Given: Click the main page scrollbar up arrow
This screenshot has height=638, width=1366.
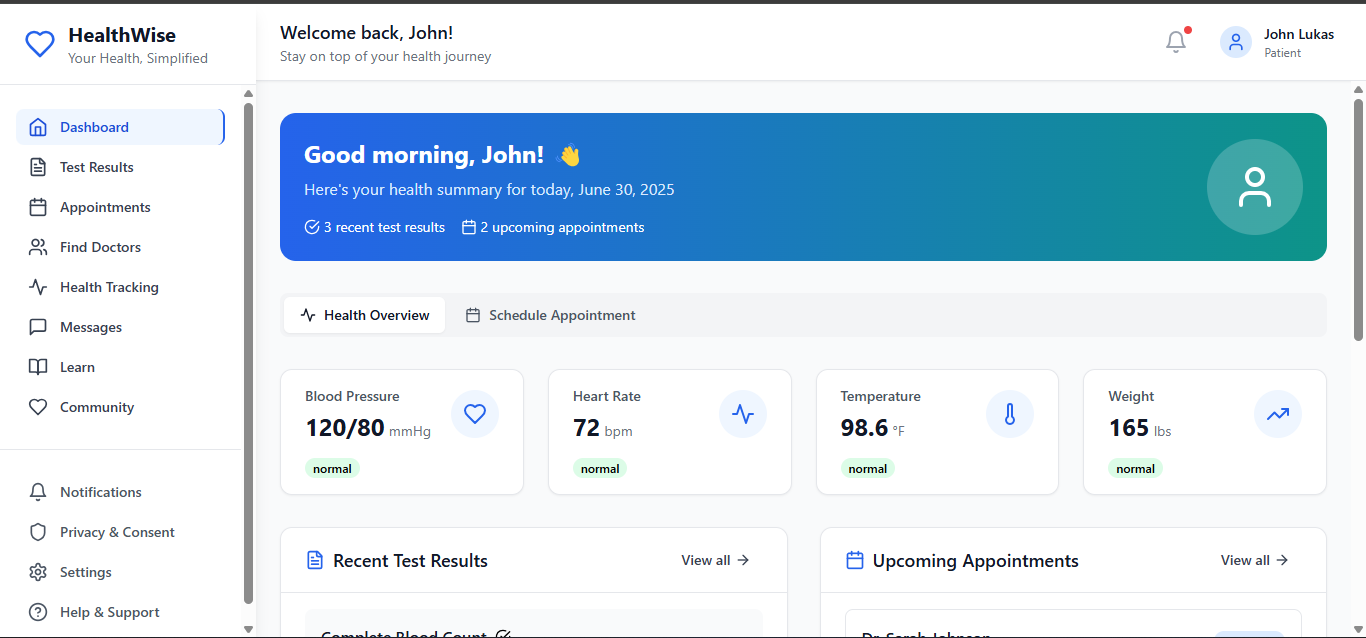Looking at the screenshot, I should [1358, 89].
